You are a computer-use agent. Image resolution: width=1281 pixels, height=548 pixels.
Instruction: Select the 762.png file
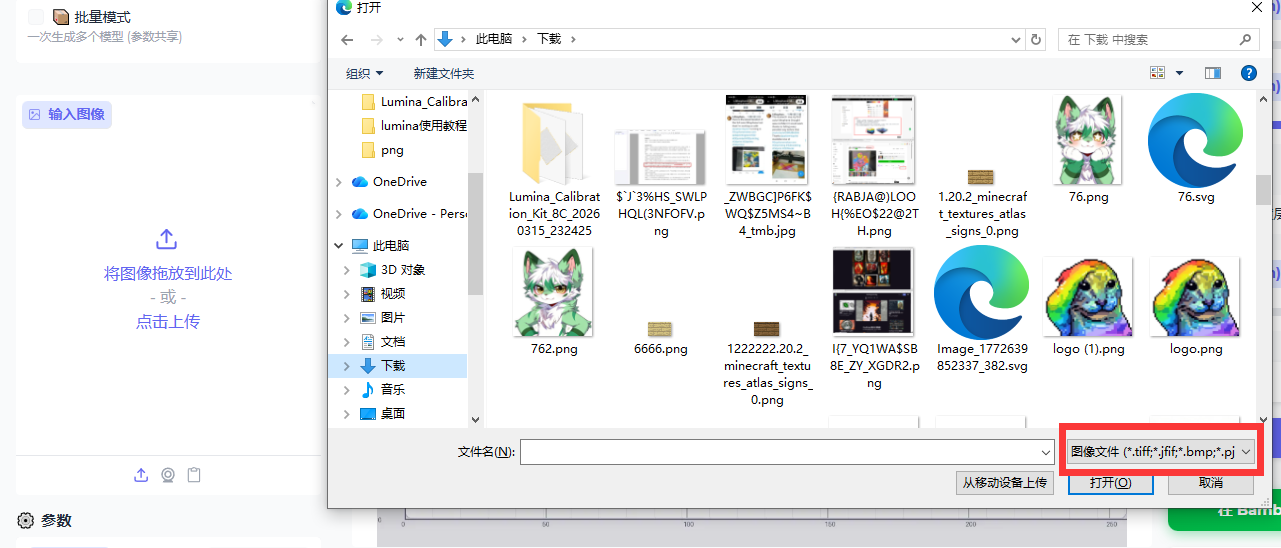tap(553, 301)
